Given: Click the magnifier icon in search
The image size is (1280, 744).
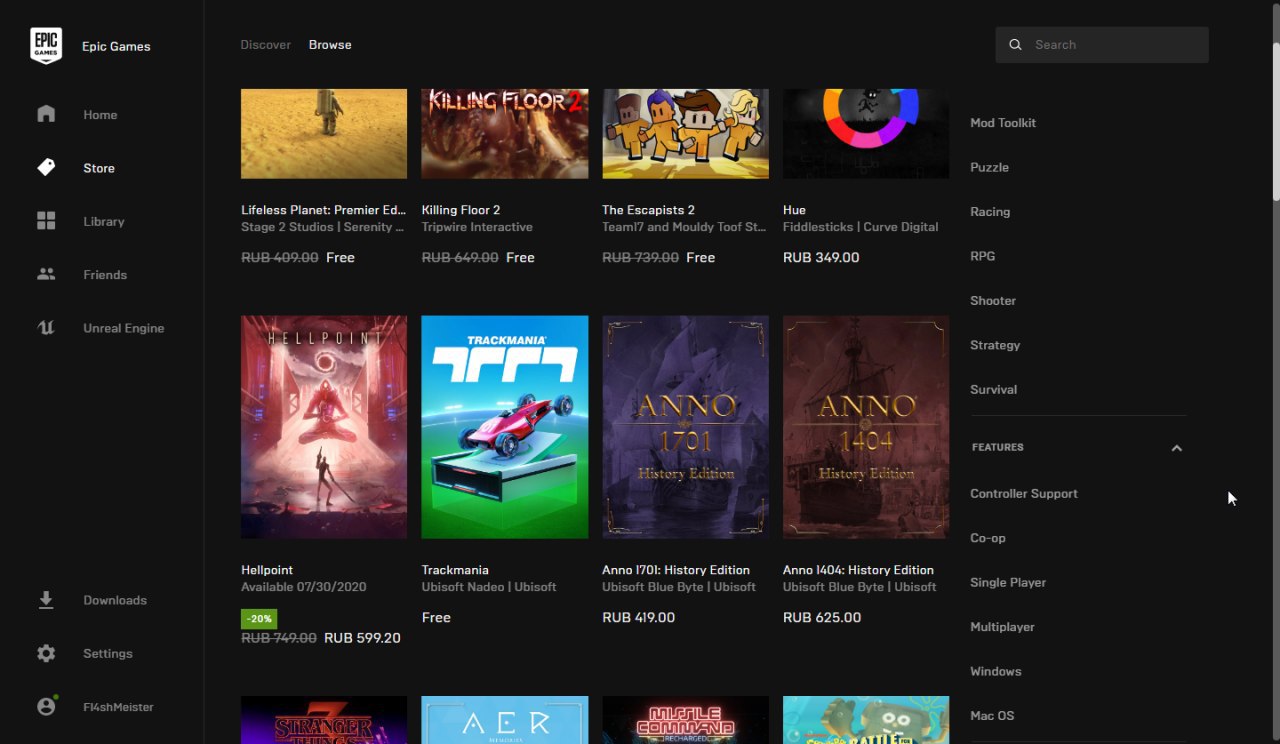Looking at the screenshot, I should point(1015,45).
